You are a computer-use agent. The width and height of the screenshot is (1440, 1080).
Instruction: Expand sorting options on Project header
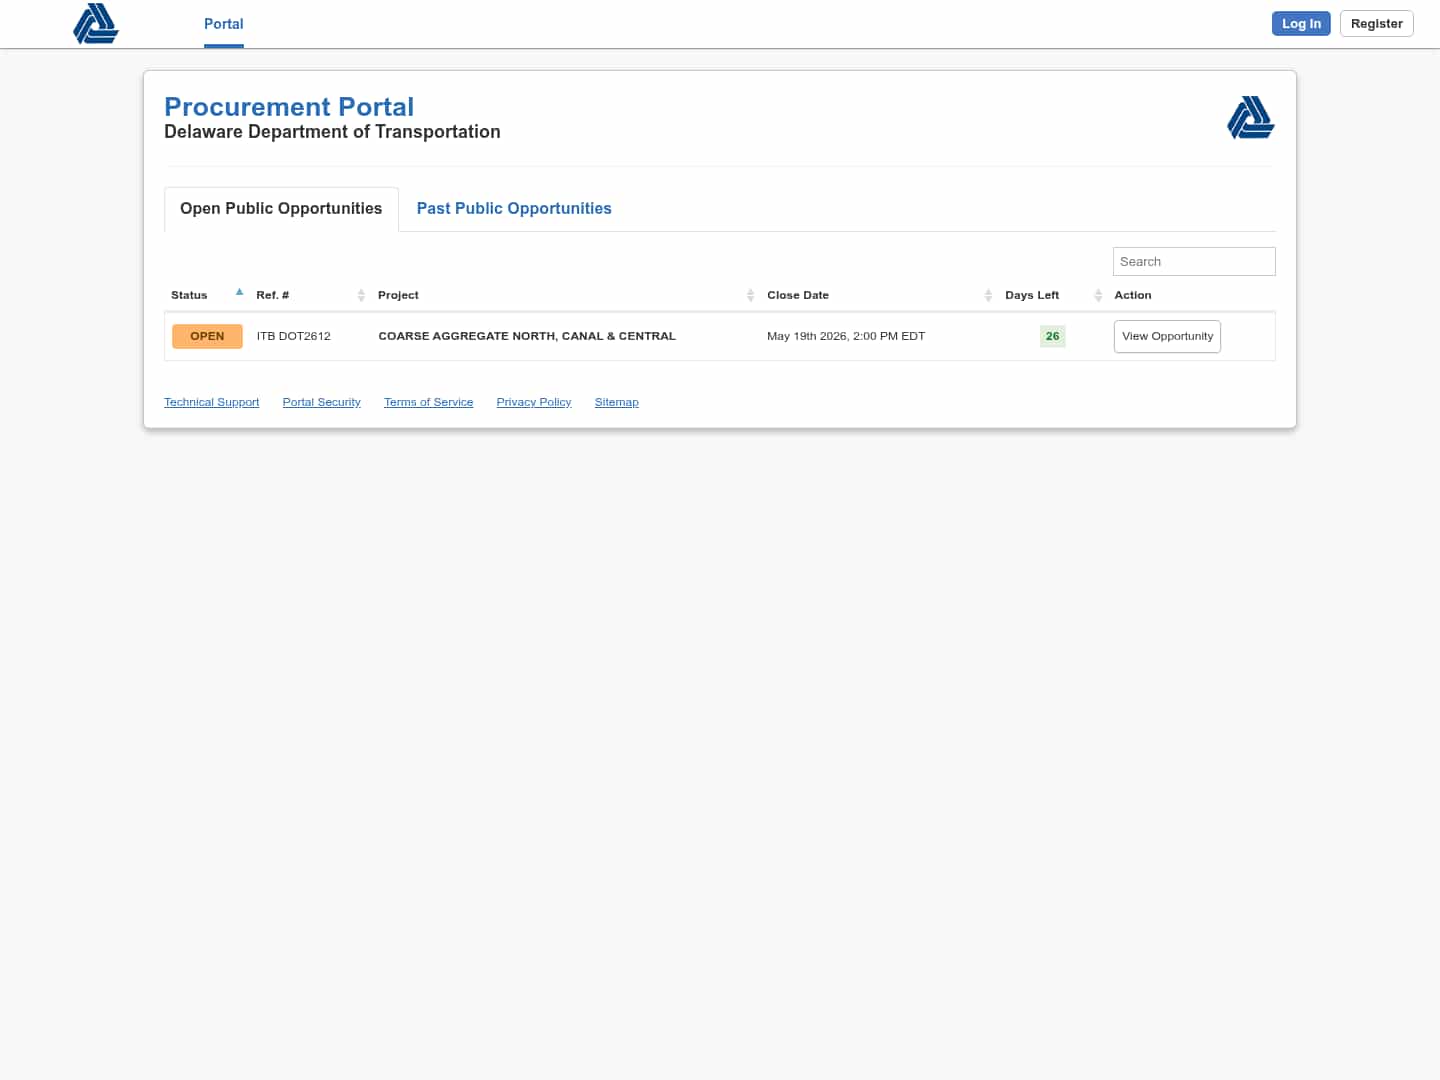[x=751, y=295]
